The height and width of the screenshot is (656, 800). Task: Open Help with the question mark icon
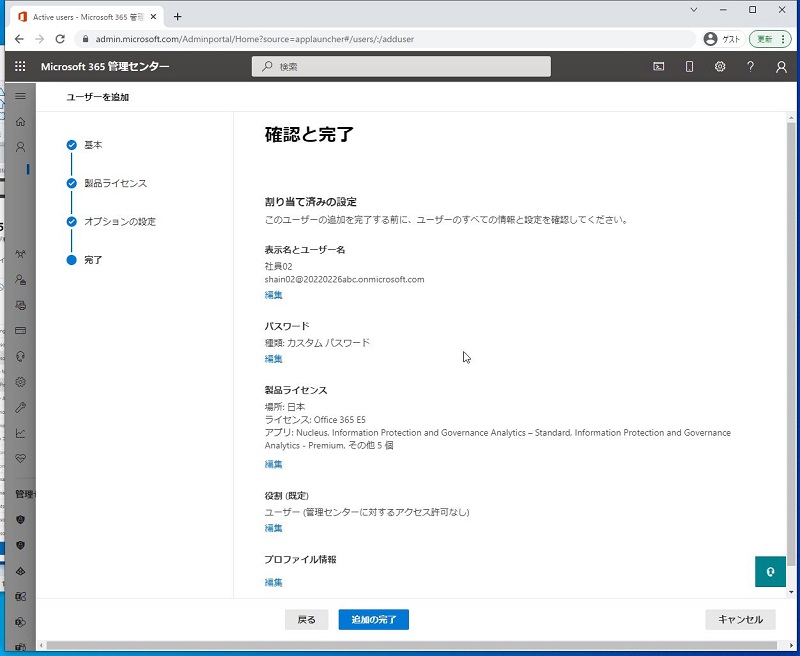(751, 66)
